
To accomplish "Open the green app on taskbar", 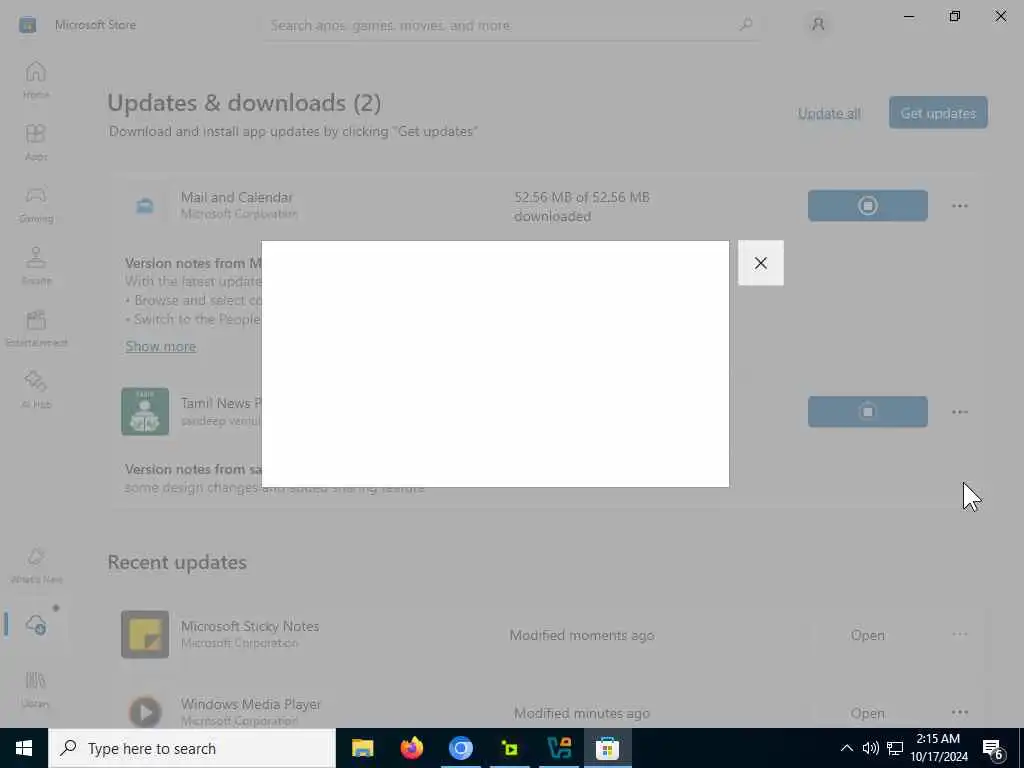I will (509, 748).
